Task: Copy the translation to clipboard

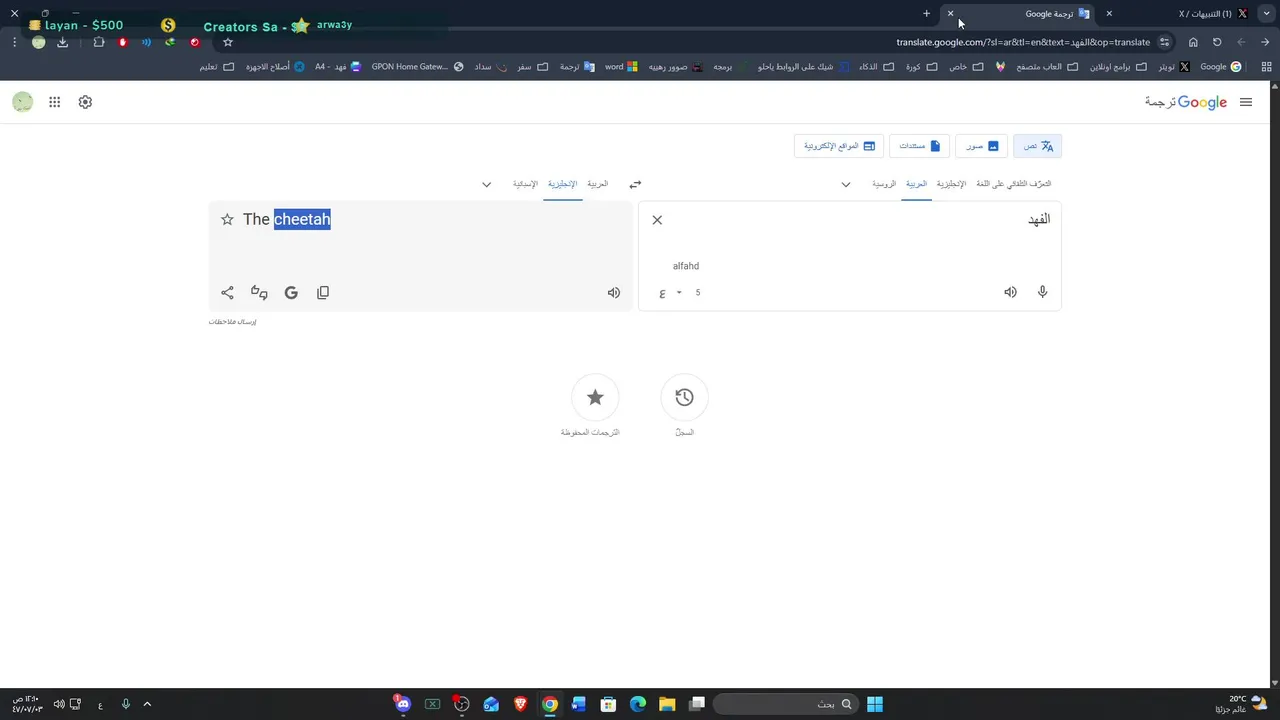Action: pos(323,292)
